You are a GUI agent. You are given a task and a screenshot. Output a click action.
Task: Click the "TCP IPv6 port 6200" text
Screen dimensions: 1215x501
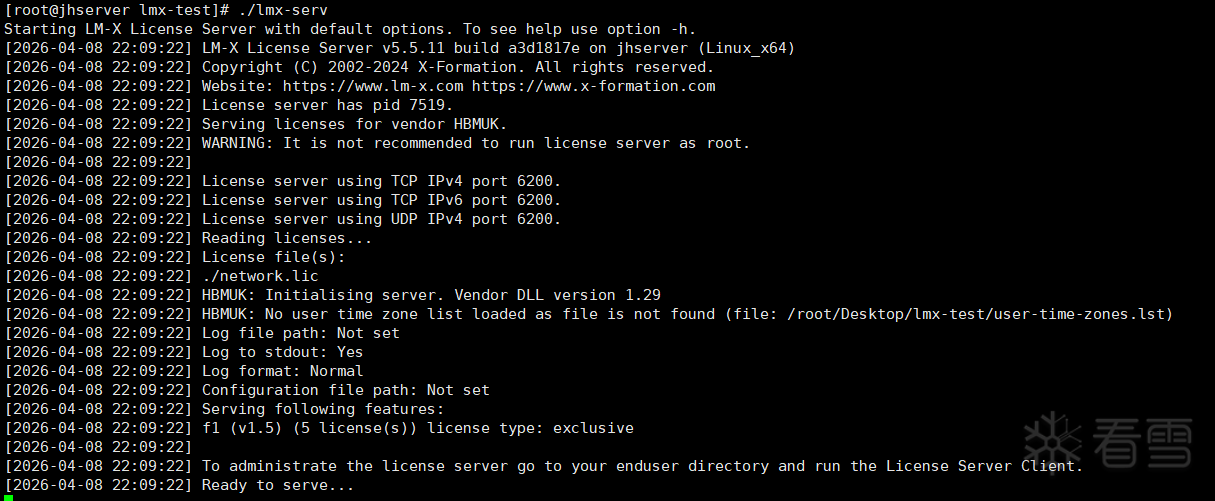472,200
